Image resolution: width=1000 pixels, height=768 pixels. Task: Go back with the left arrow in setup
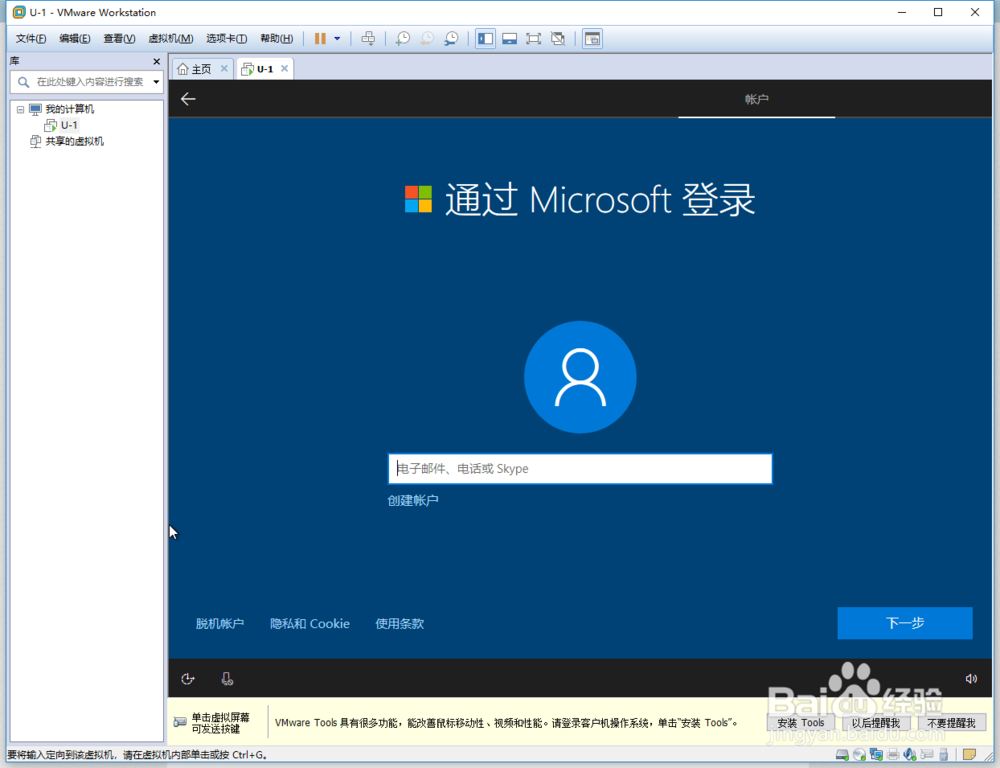[x=188, y=99]
